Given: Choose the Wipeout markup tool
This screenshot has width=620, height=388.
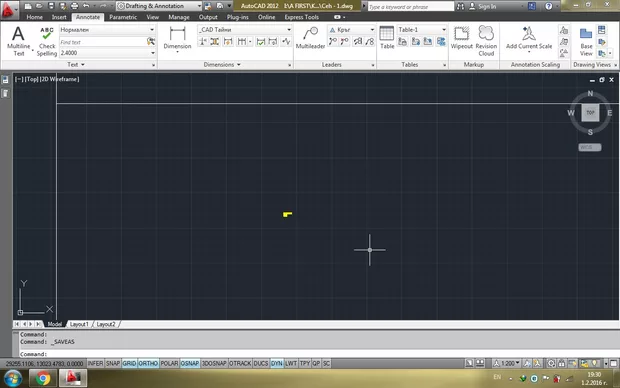Looking at the screenshot, I should click(461, 38).
